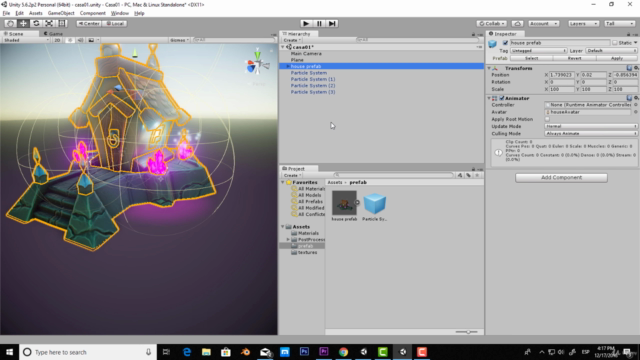
Task: Open Transform component settings gear
Action: (x=636, y=68)
